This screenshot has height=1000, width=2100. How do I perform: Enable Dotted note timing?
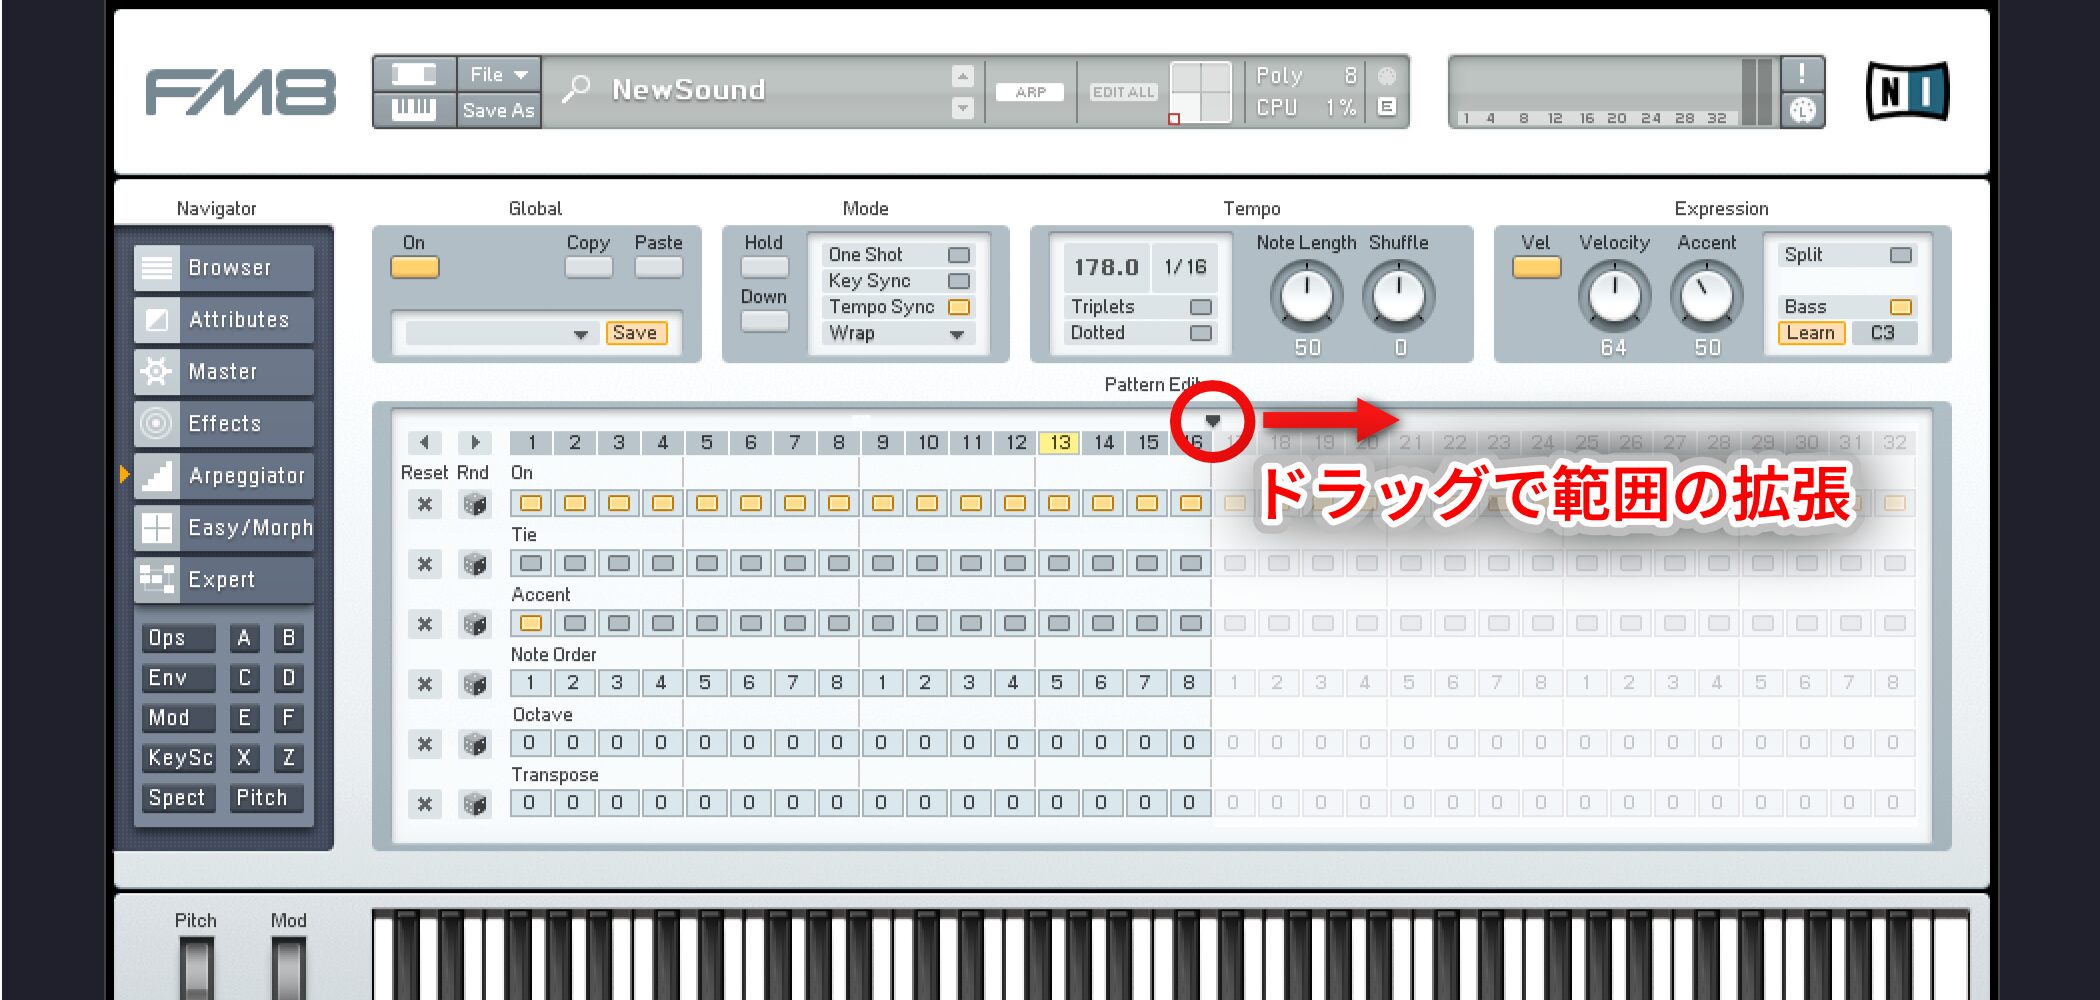(x=1201, y=333)
